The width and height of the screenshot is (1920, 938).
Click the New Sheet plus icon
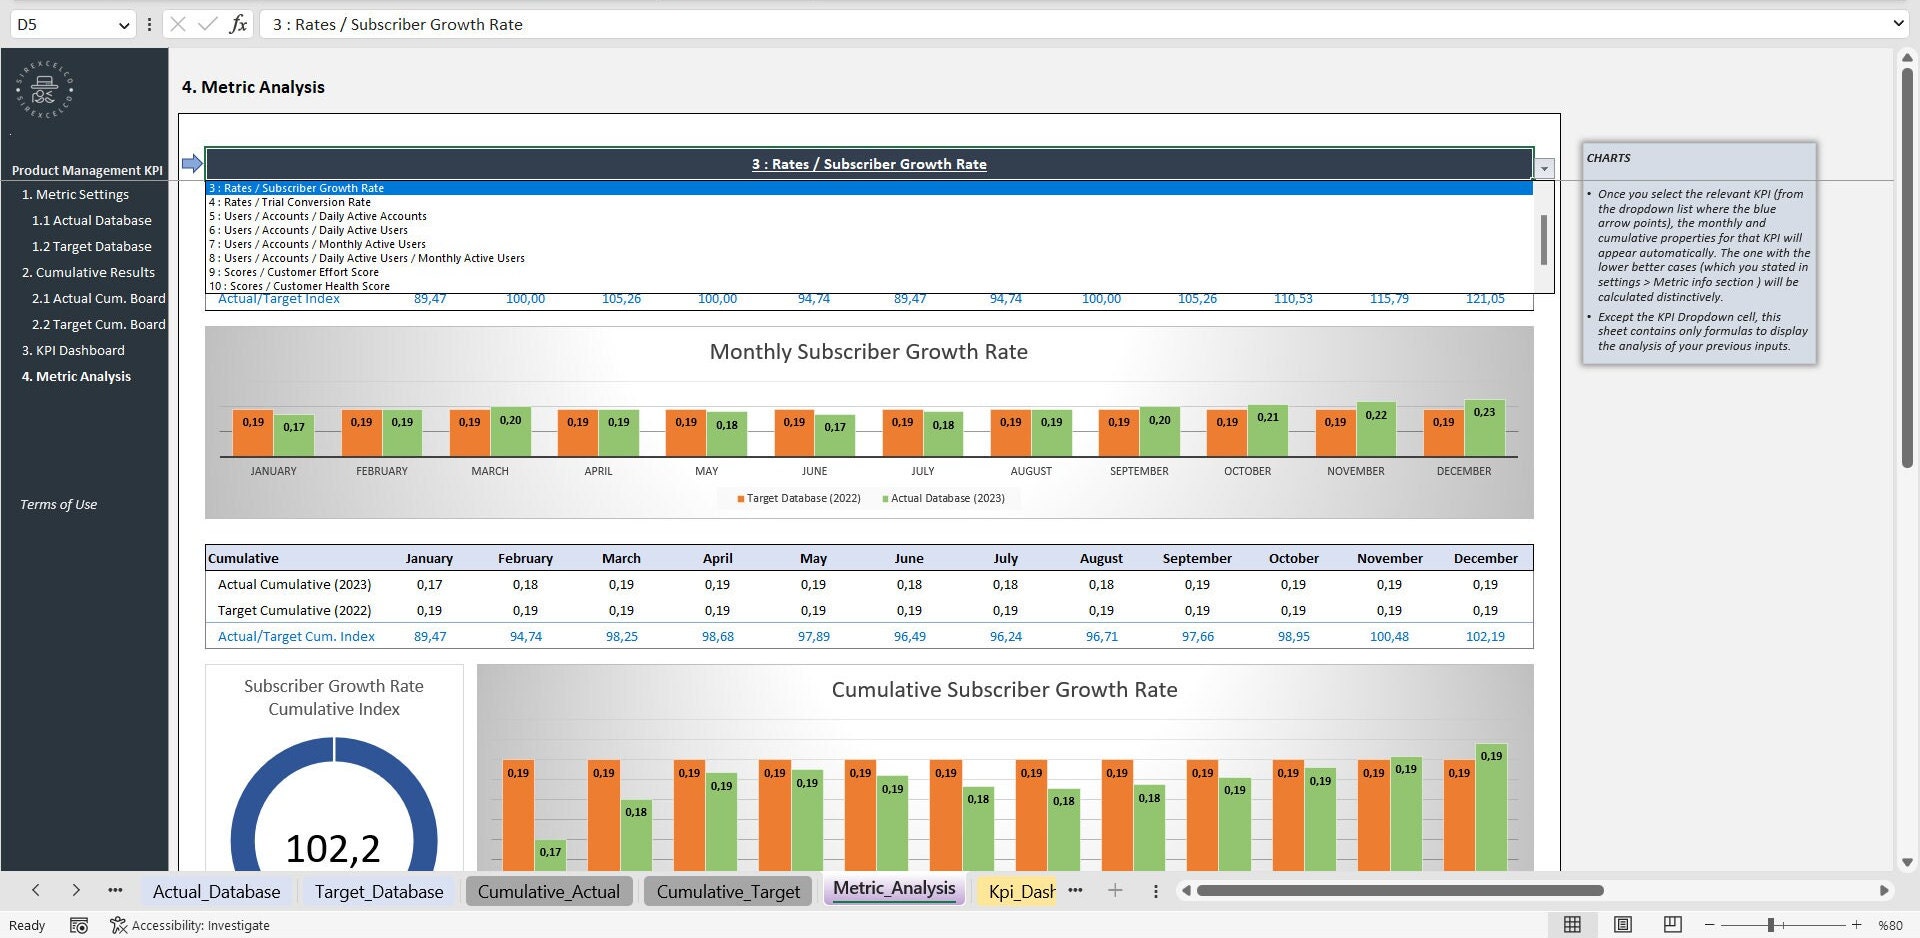1115,890
